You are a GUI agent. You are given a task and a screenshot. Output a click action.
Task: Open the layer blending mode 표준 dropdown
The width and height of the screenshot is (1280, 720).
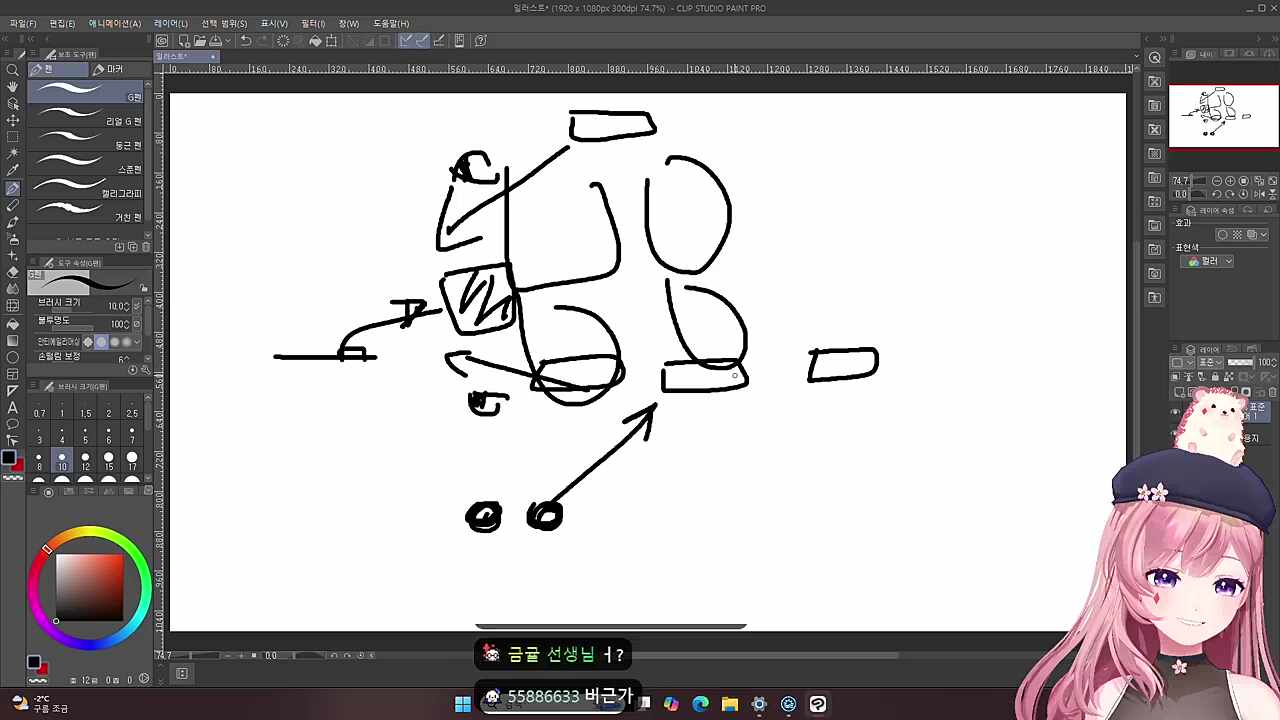(x=1210, y=362)
